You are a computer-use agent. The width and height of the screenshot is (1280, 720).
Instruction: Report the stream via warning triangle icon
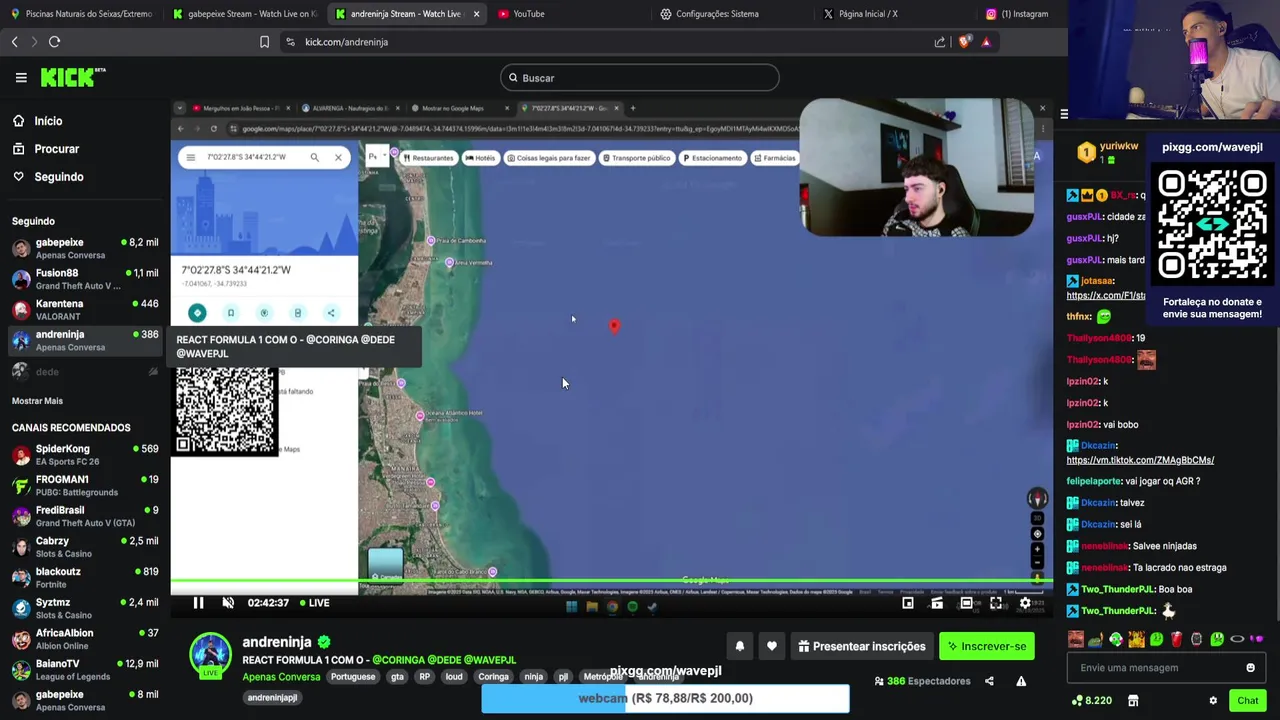1021,681
